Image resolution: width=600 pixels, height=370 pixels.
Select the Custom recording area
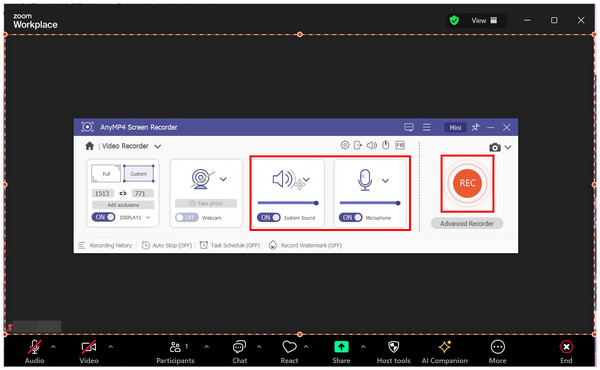tap(139, 174)
